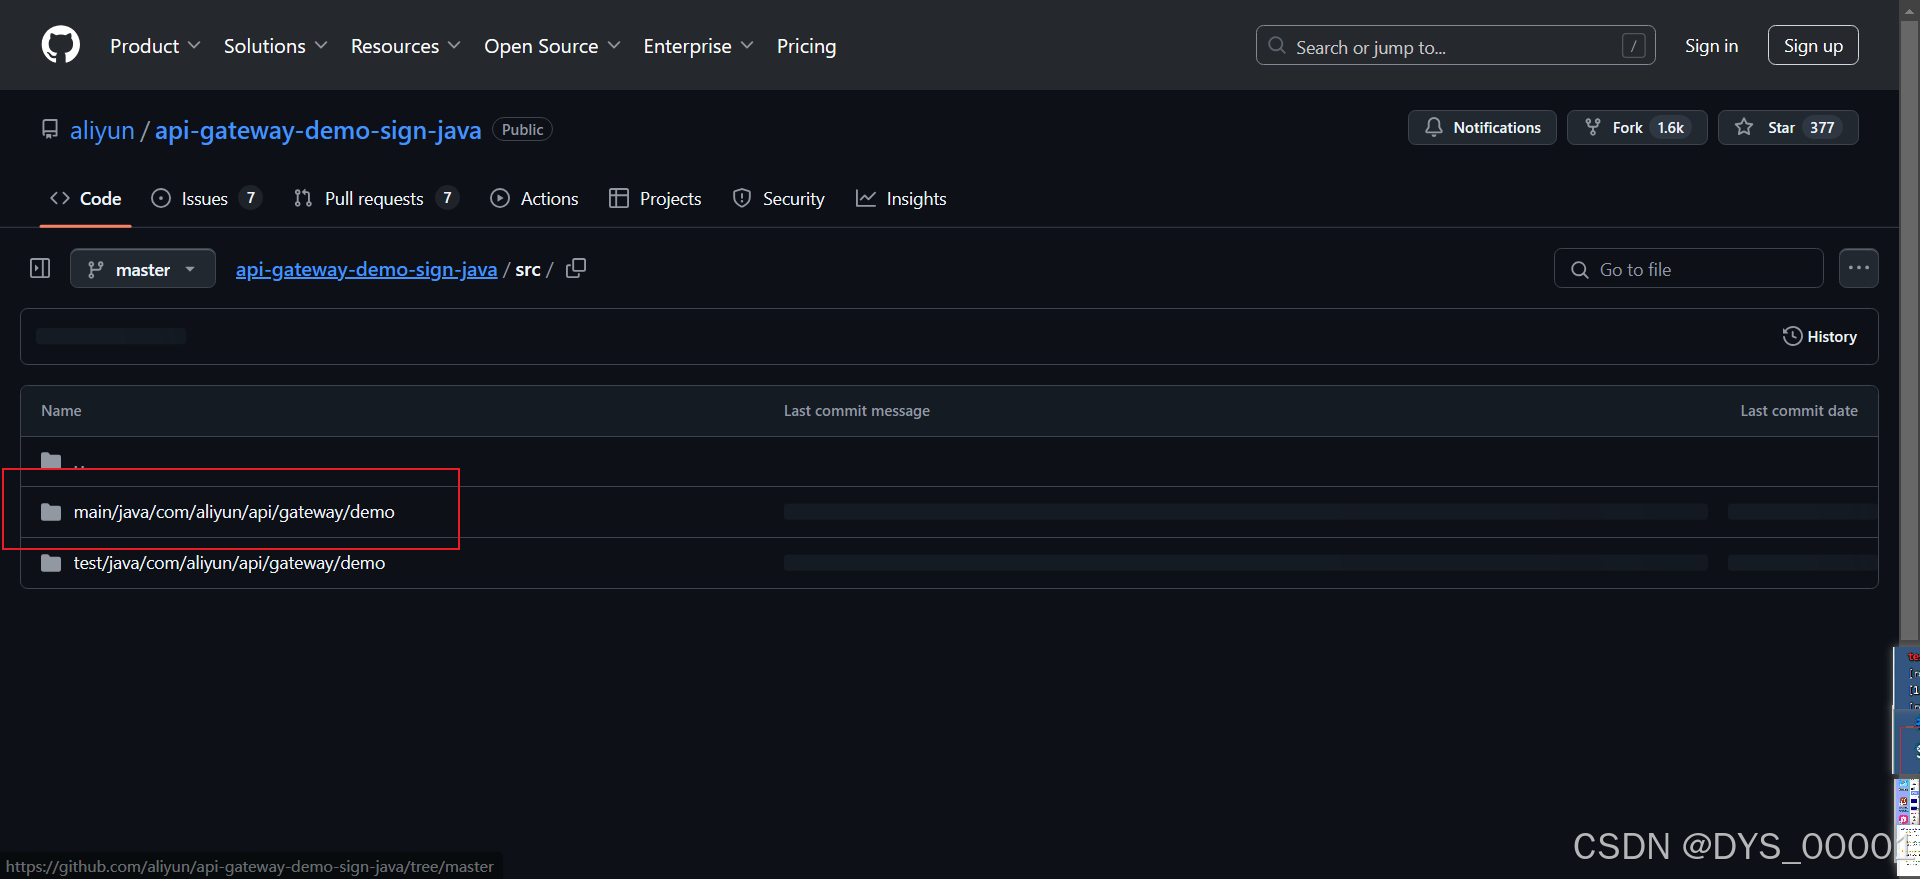Expand the Solutions menu
Viewport: 1920px width, 879px height.
point(275,46)
